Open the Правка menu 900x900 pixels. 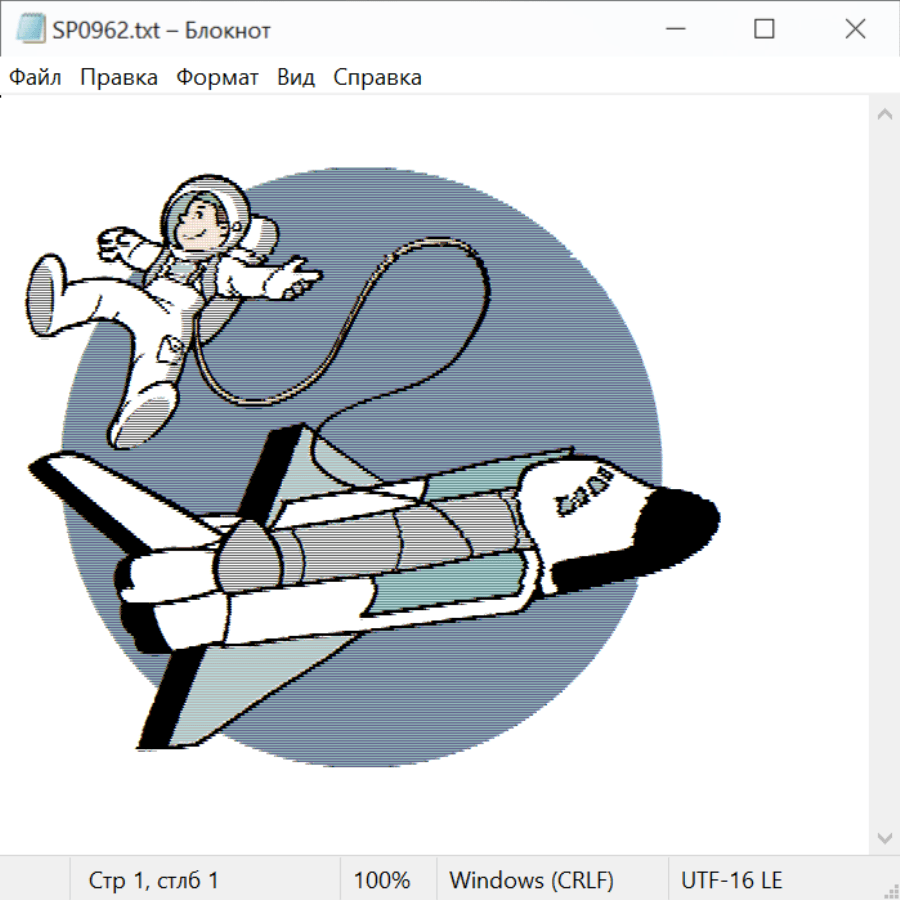119,78
